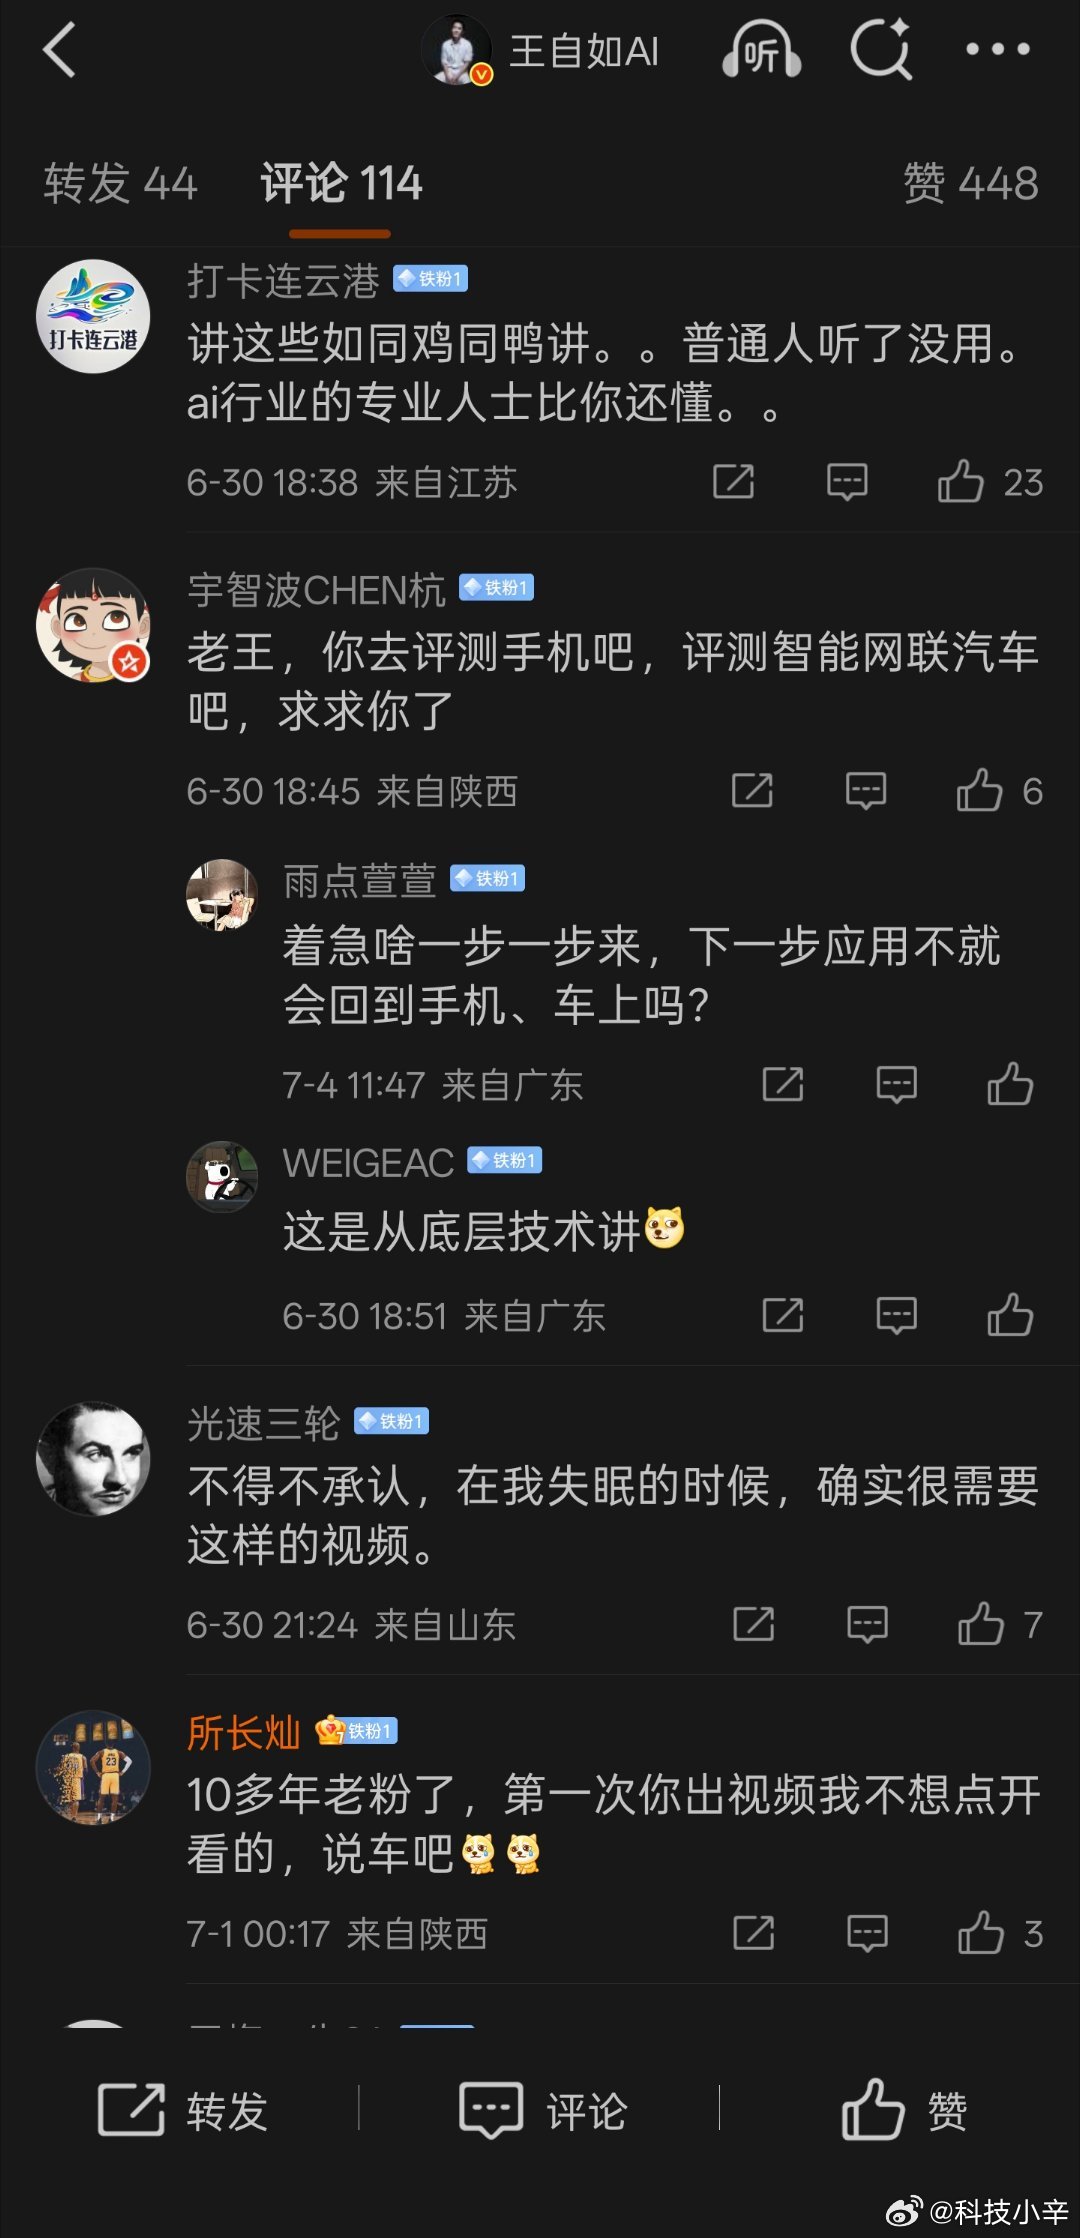Image resolution: width=1080 pixels, height=2238 pixels.
Task: Repost 所长灿's comment
Action: pyautogui.click(x=754, y=1933)
